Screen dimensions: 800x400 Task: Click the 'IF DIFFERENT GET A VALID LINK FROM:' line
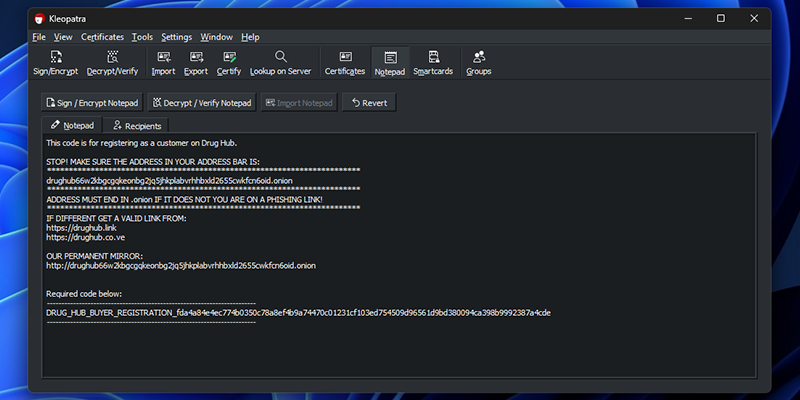pyautogui.click(x=116, y=218)
